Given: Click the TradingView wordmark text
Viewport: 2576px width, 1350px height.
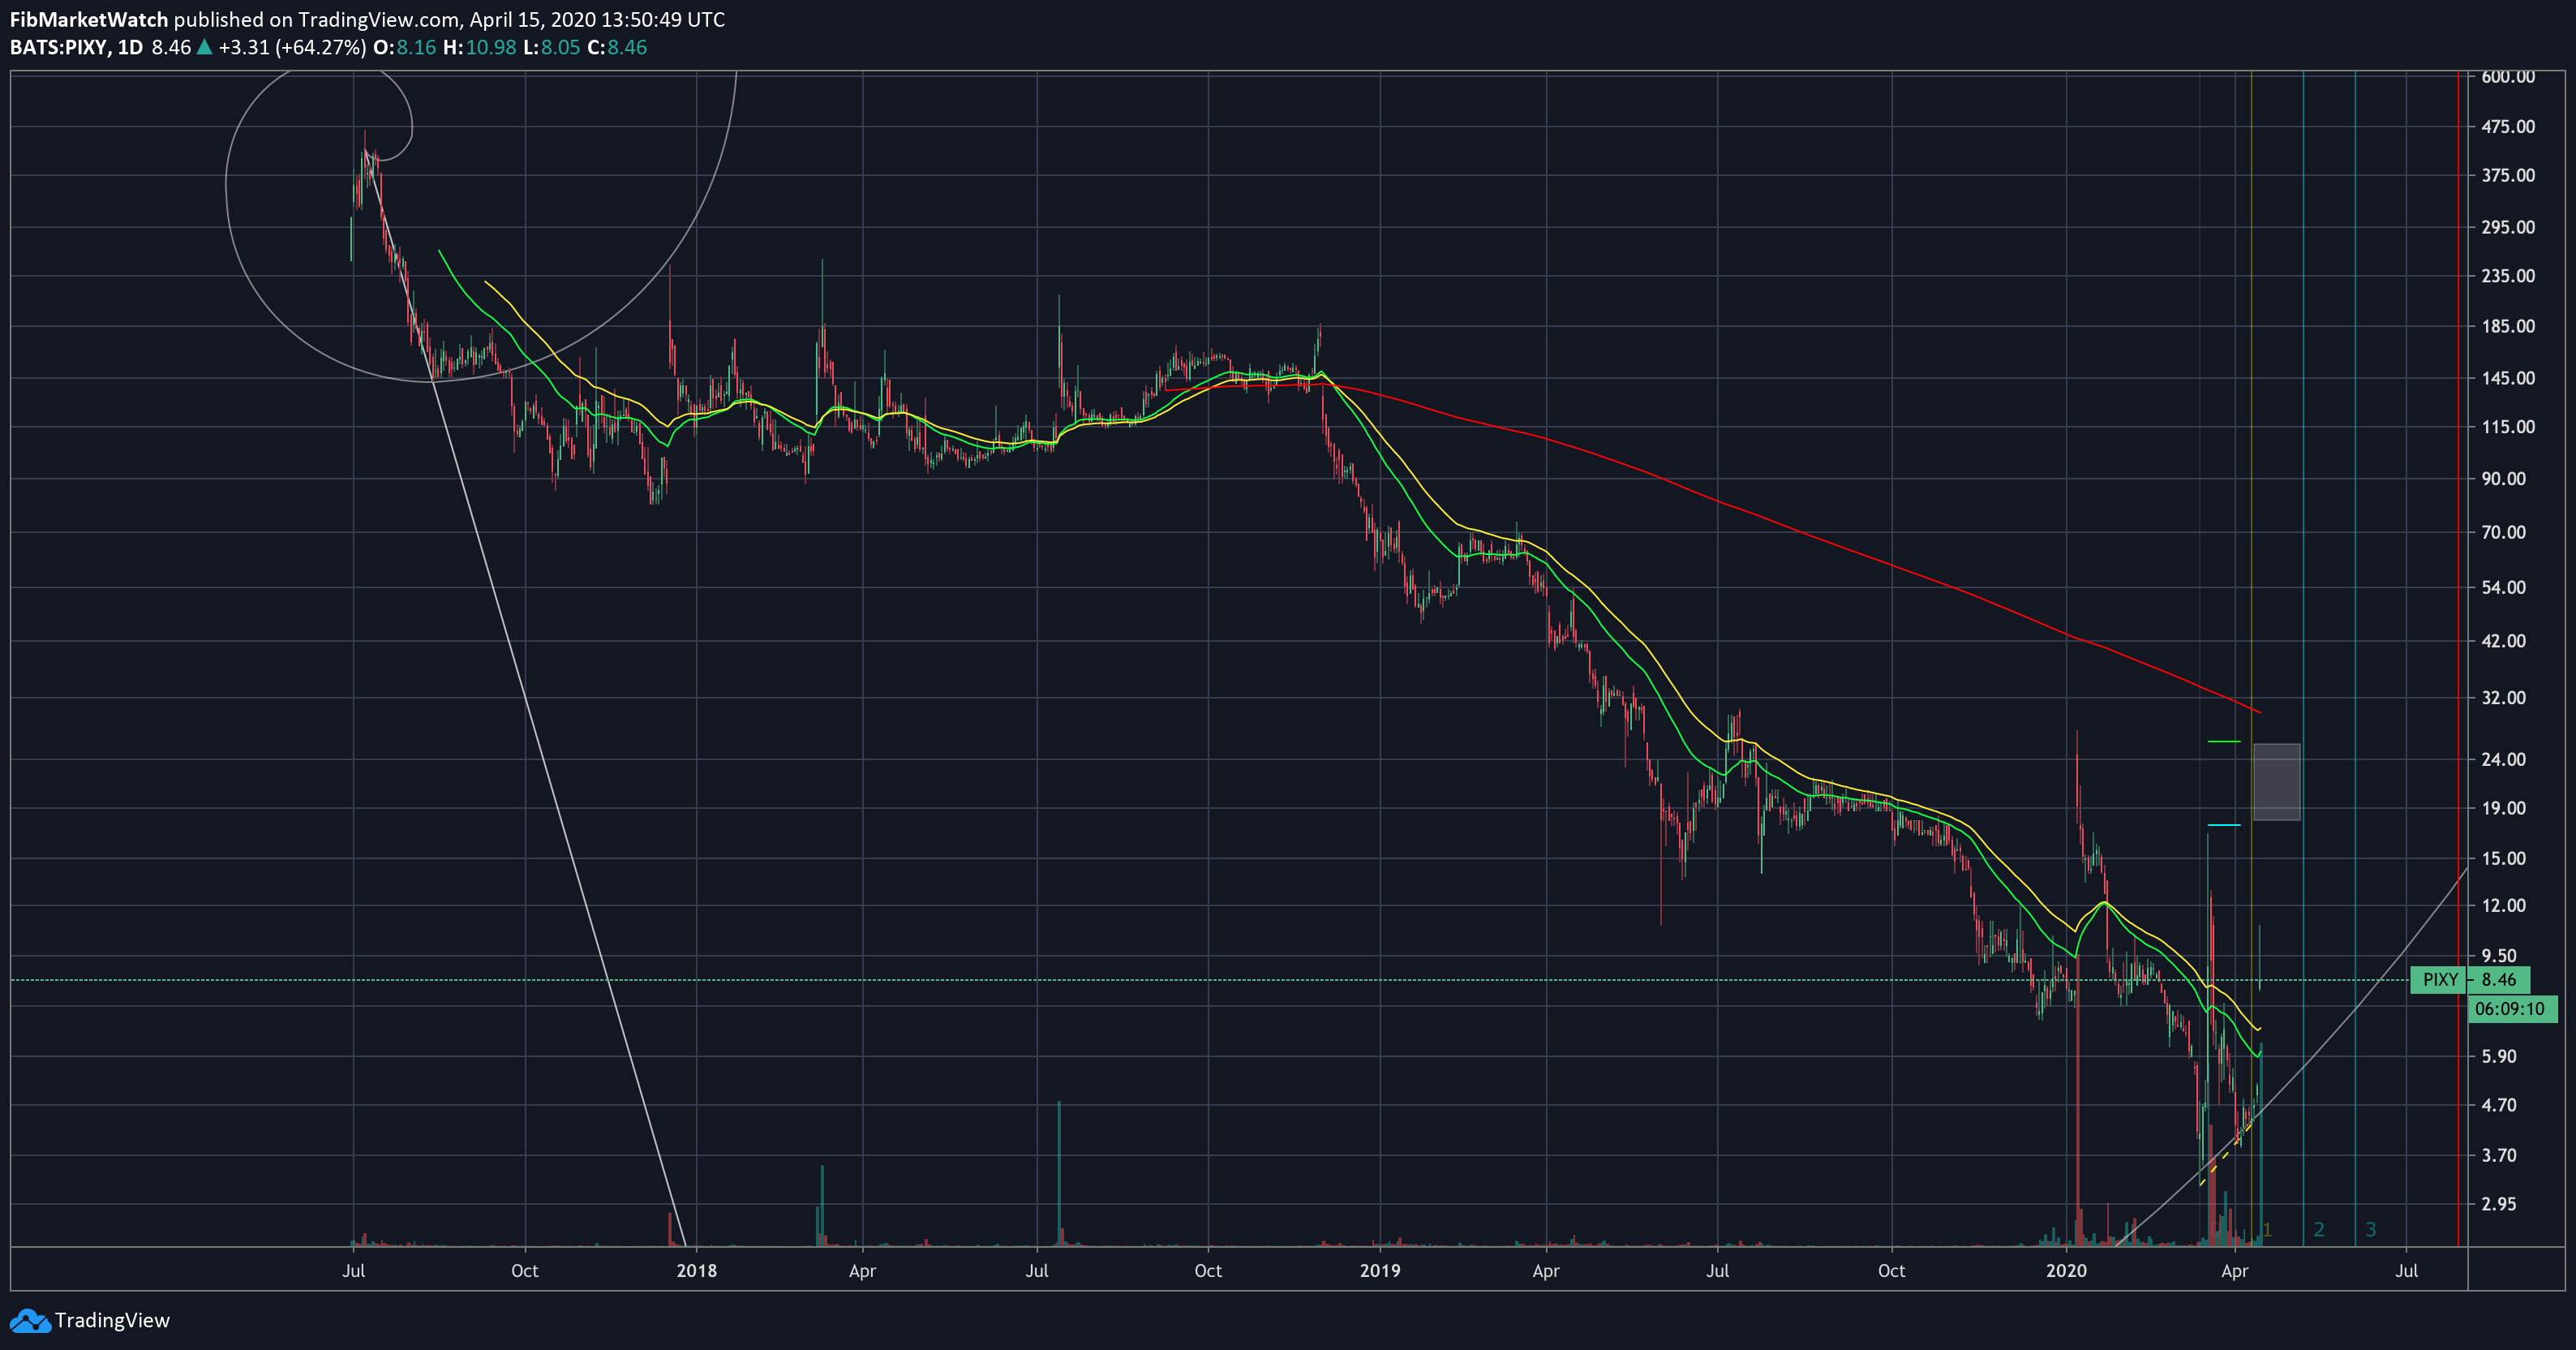Looking at the screenshot, I should tap(112, 1321).
